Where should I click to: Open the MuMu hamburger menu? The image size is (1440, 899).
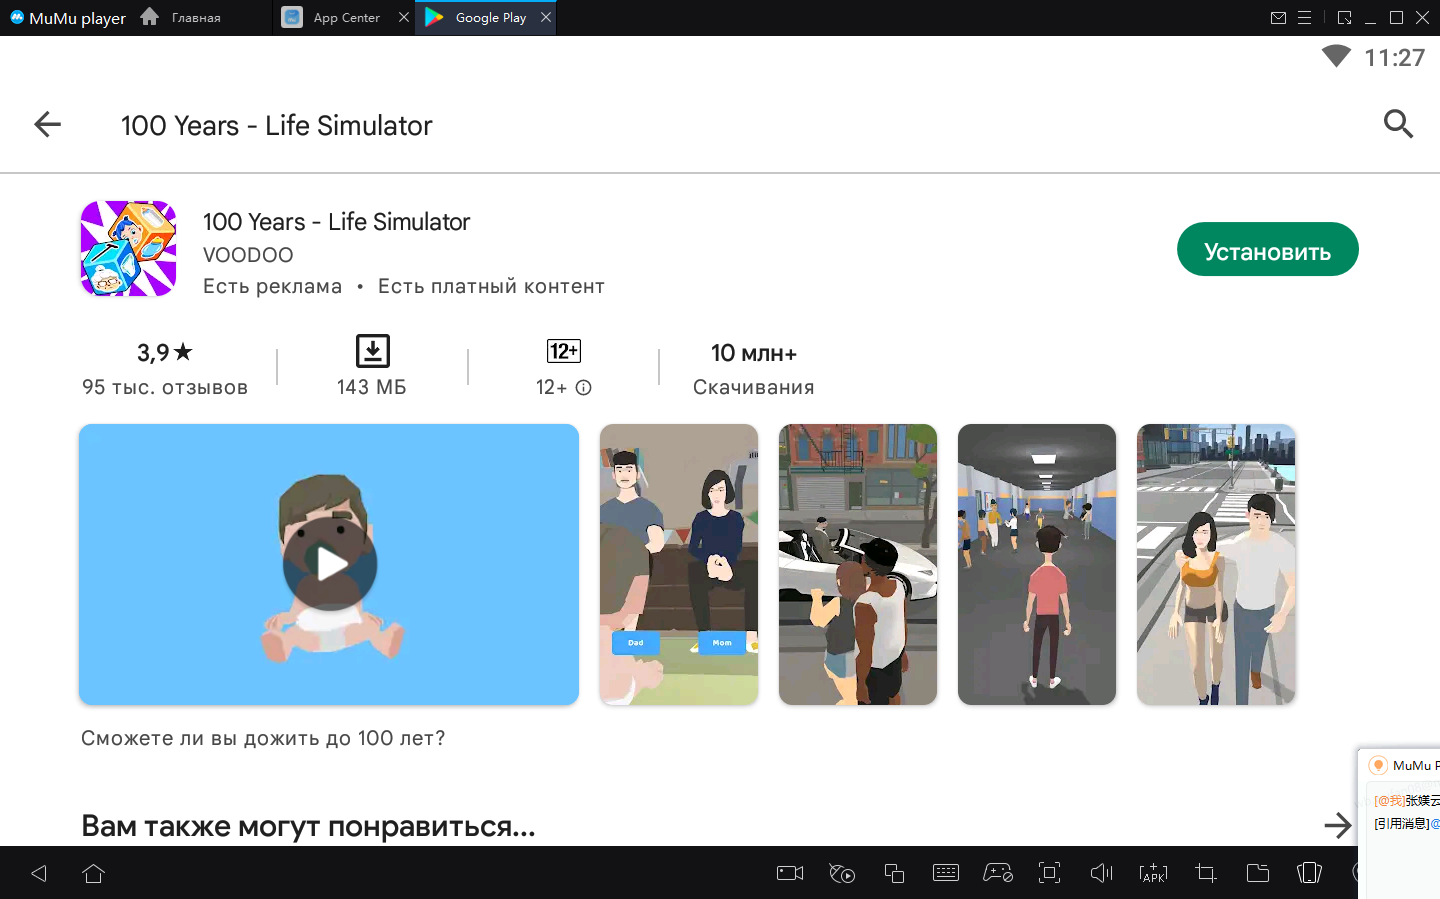point(1304,18)
